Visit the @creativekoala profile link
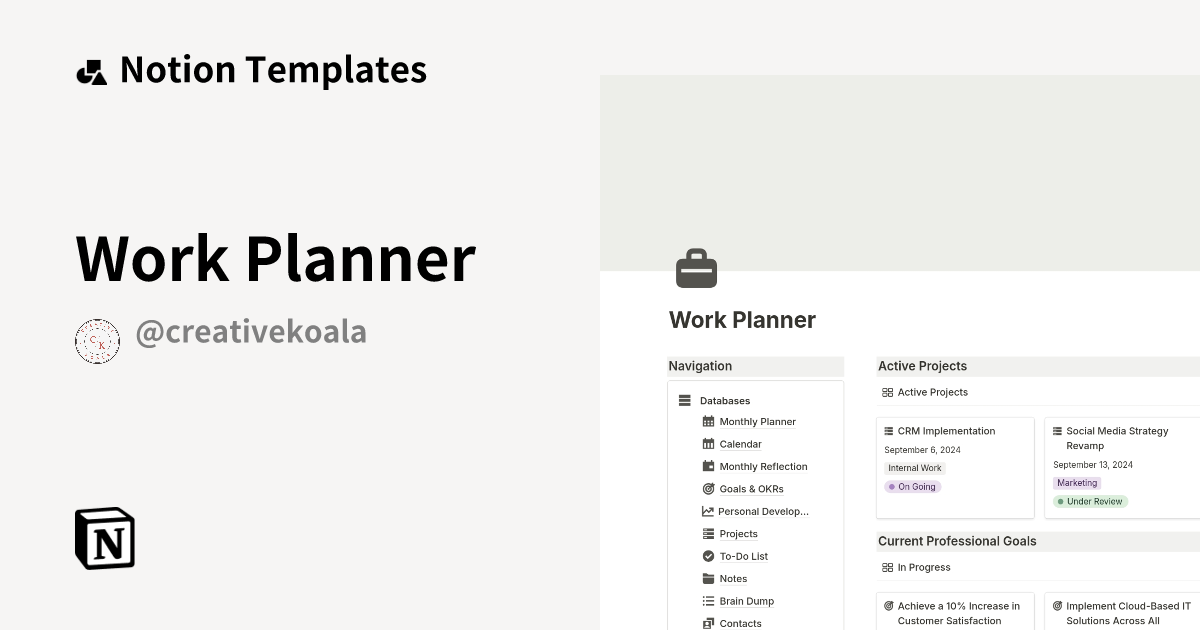 point(251,331)
